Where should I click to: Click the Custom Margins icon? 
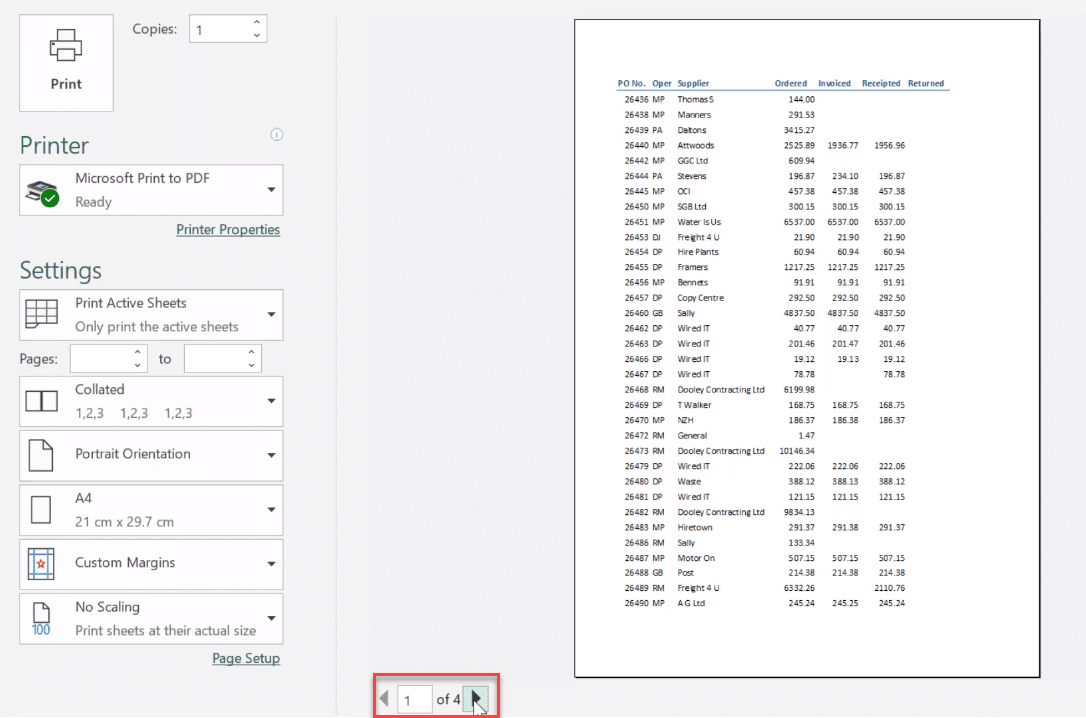coord(41,564)
